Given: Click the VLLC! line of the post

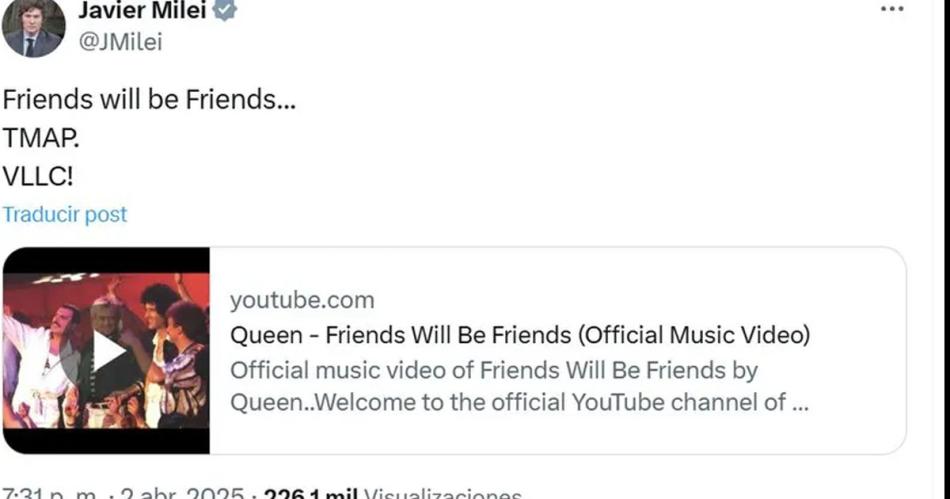Looking at the screenshot, I should (38, 177).
